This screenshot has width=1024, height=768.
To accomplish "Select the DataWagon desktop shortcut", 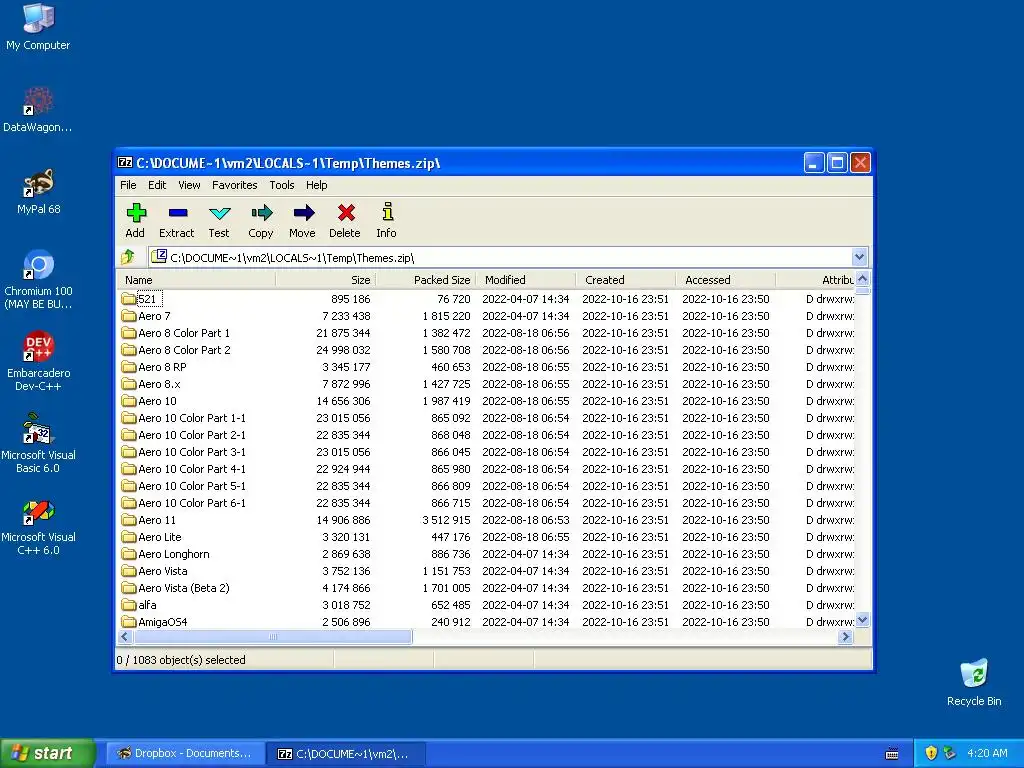I will (x=38, y=109).
